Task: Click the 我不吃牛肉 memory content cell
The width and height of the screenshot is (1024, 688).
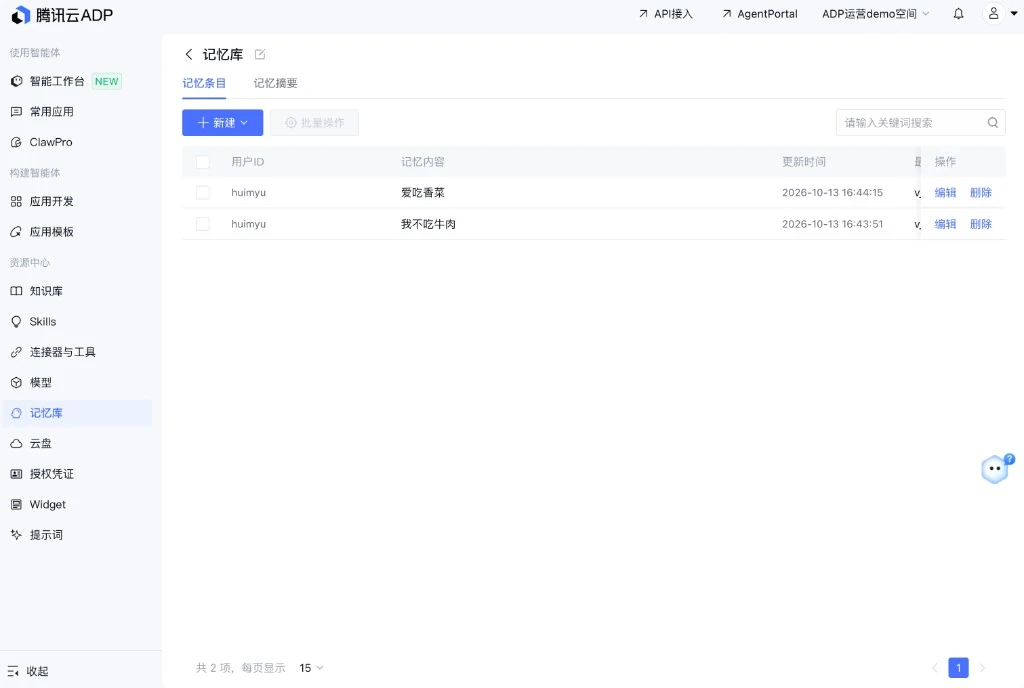Action: pyautogui.click(x=428, y=224)
